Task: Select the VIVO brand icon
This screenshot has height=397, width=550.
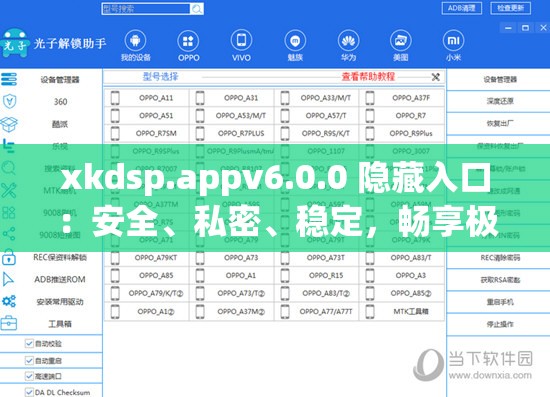Action: (241, 41)
